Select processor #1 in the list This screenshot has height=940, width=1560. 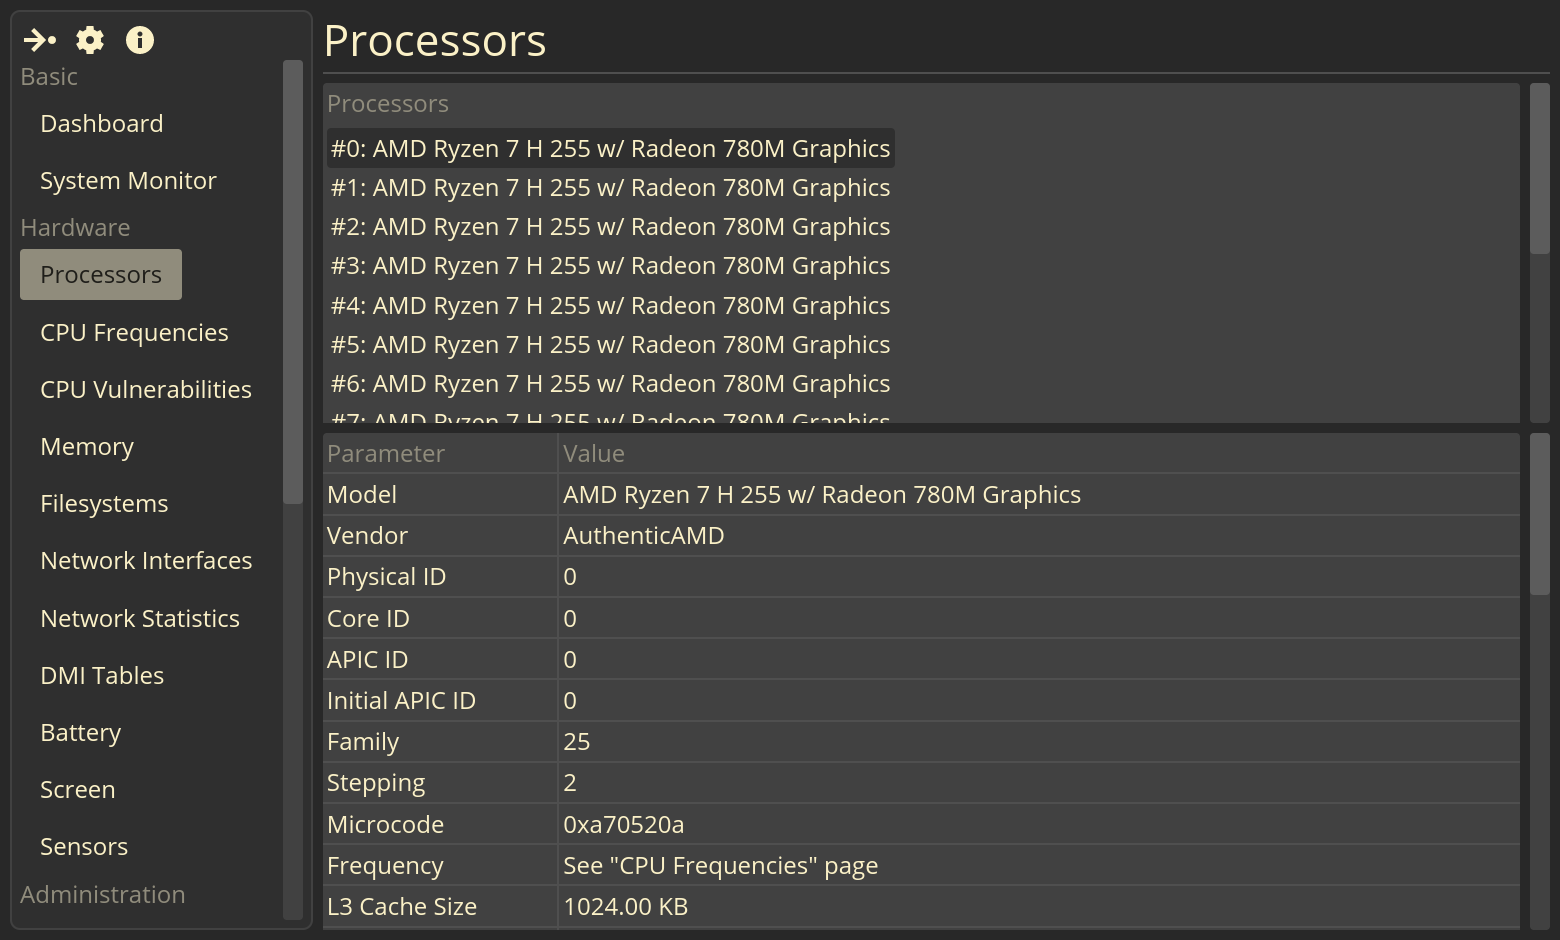coord(610,188)
